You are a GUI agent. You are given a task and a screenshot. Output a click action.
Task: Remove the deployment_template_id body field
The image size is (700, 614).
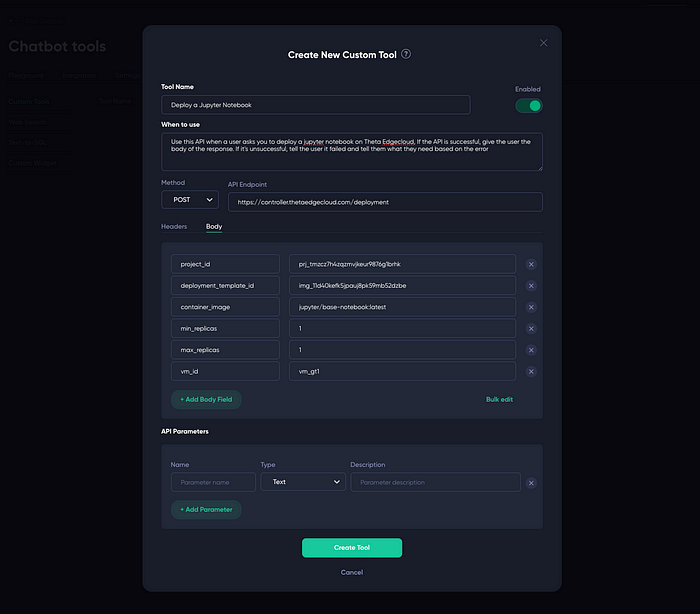531,286
